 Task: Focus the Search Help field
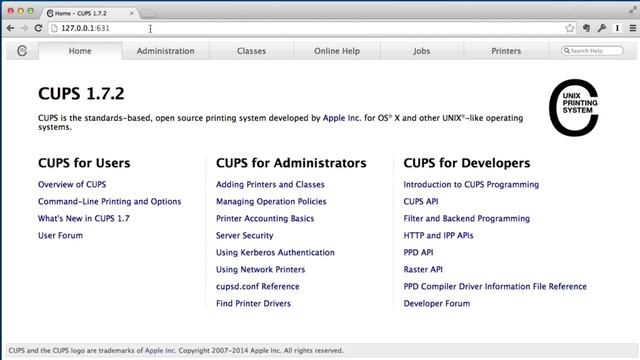592,51
